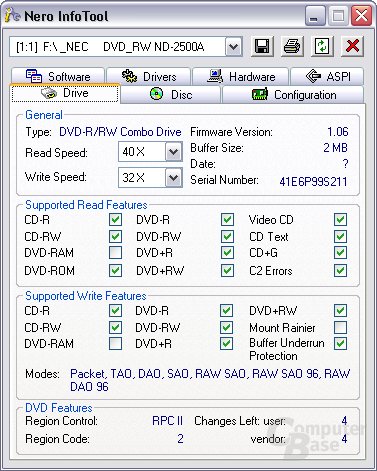Expand the Read Speed dropdown

(173, 152)
